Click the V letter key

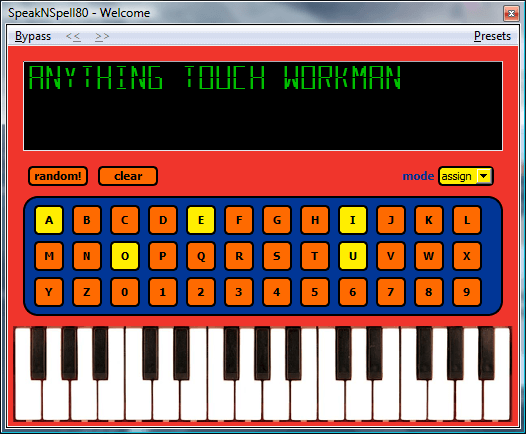tap(391, 256)
